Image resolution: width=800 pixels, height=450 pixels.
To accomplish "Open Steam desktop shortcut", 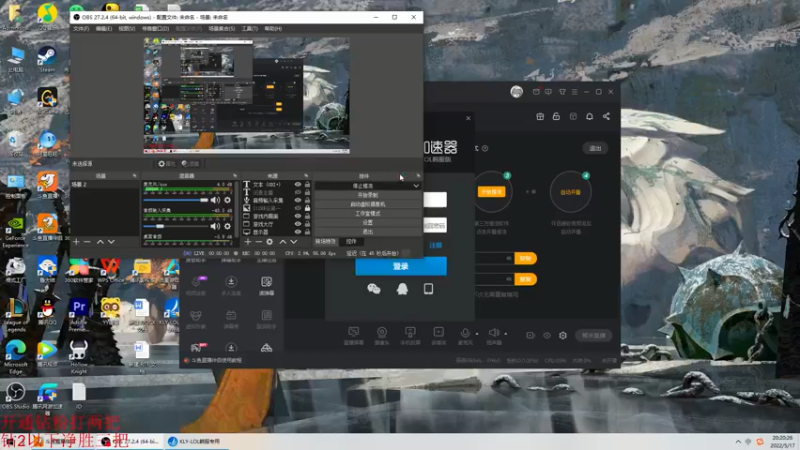I will [47, 60].
